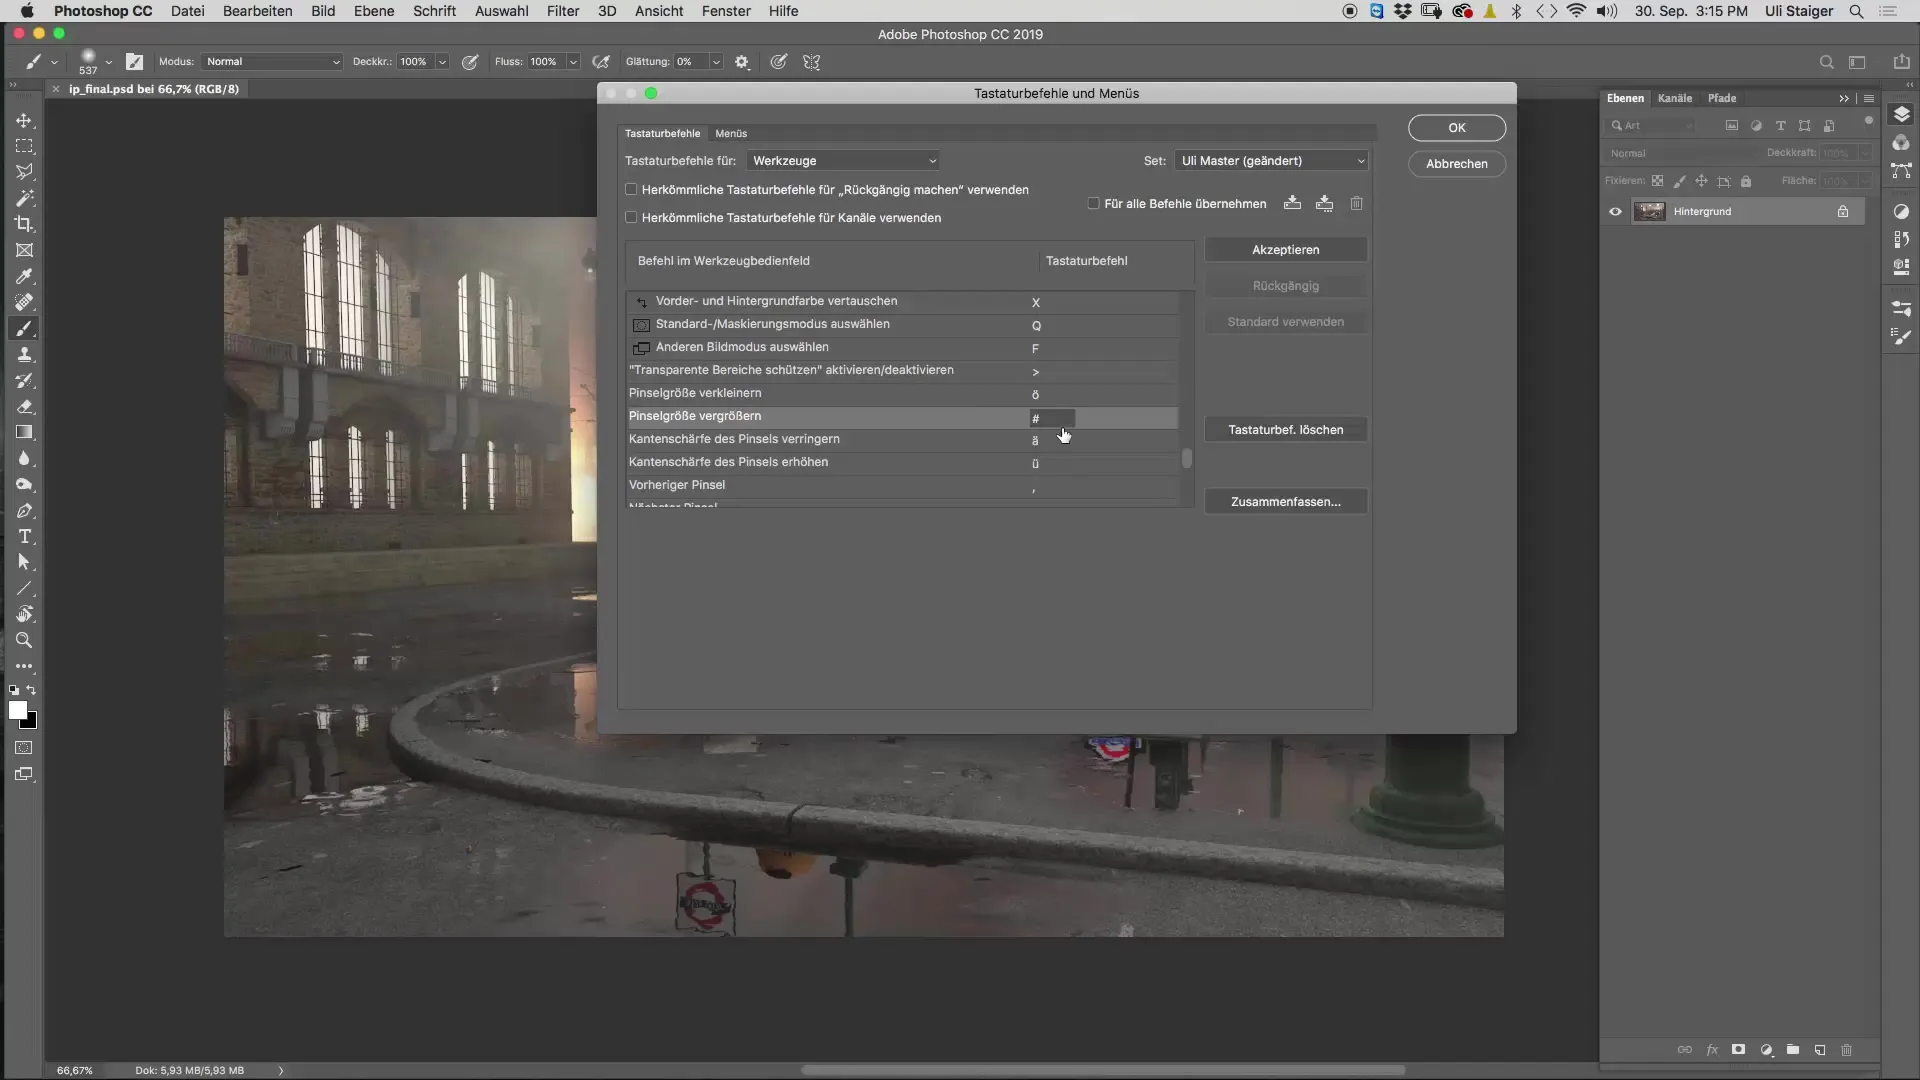Click shortcut field for 'Pinselgröße vergrößern'

pyautogui.click(x=1052, y=418)
